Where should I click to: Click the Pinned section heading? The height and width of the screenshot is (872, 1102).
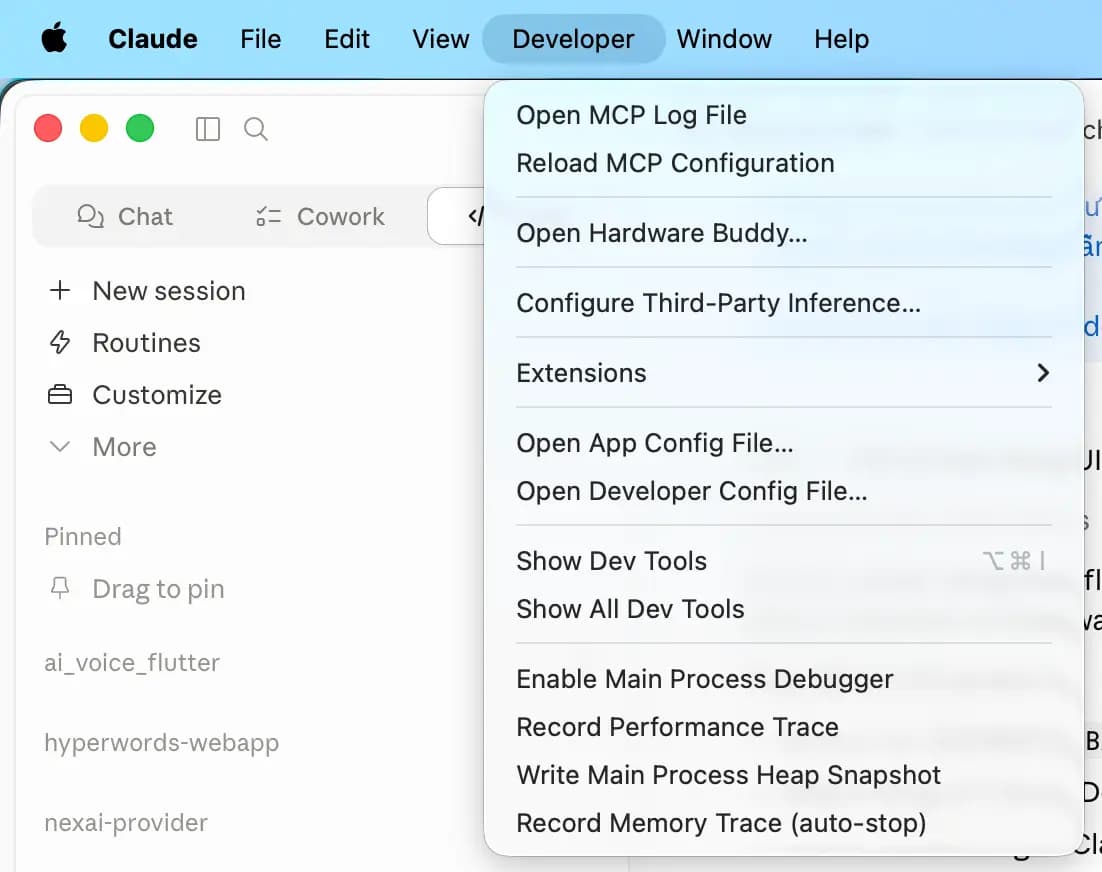[x=83, y=537]
